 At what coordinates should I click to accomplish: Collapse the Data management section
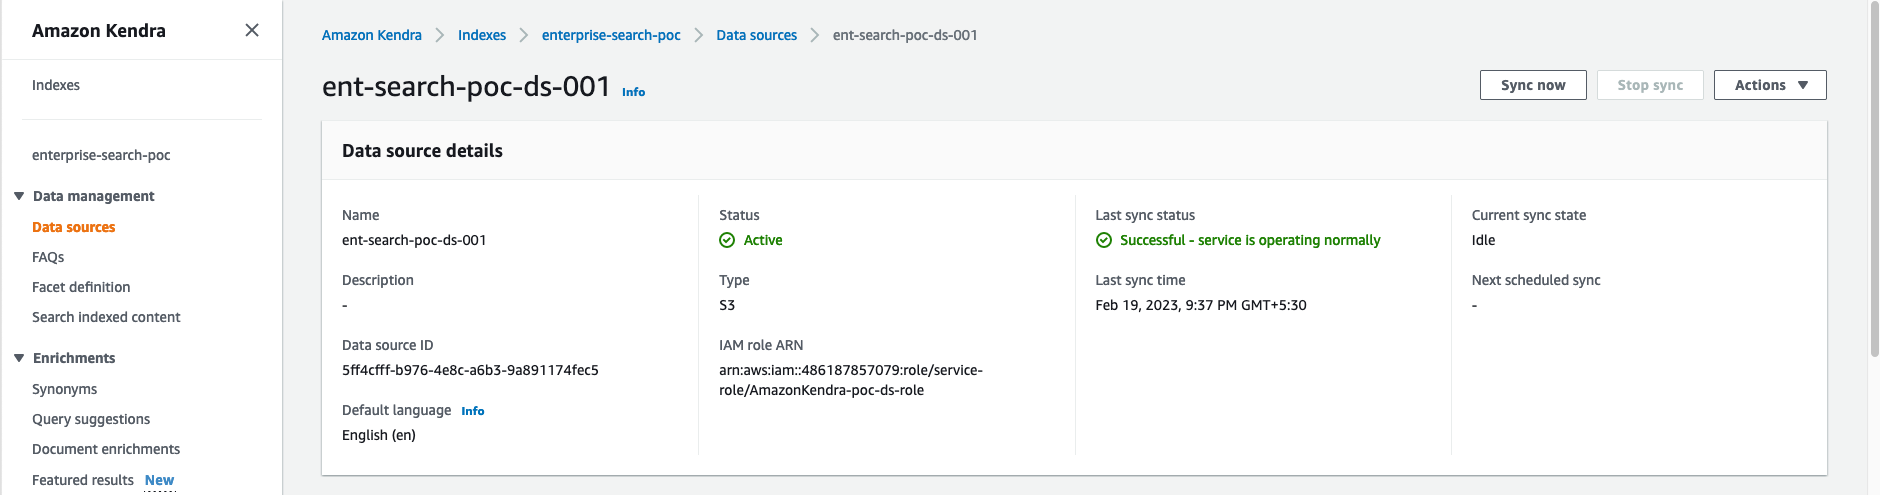19,196
